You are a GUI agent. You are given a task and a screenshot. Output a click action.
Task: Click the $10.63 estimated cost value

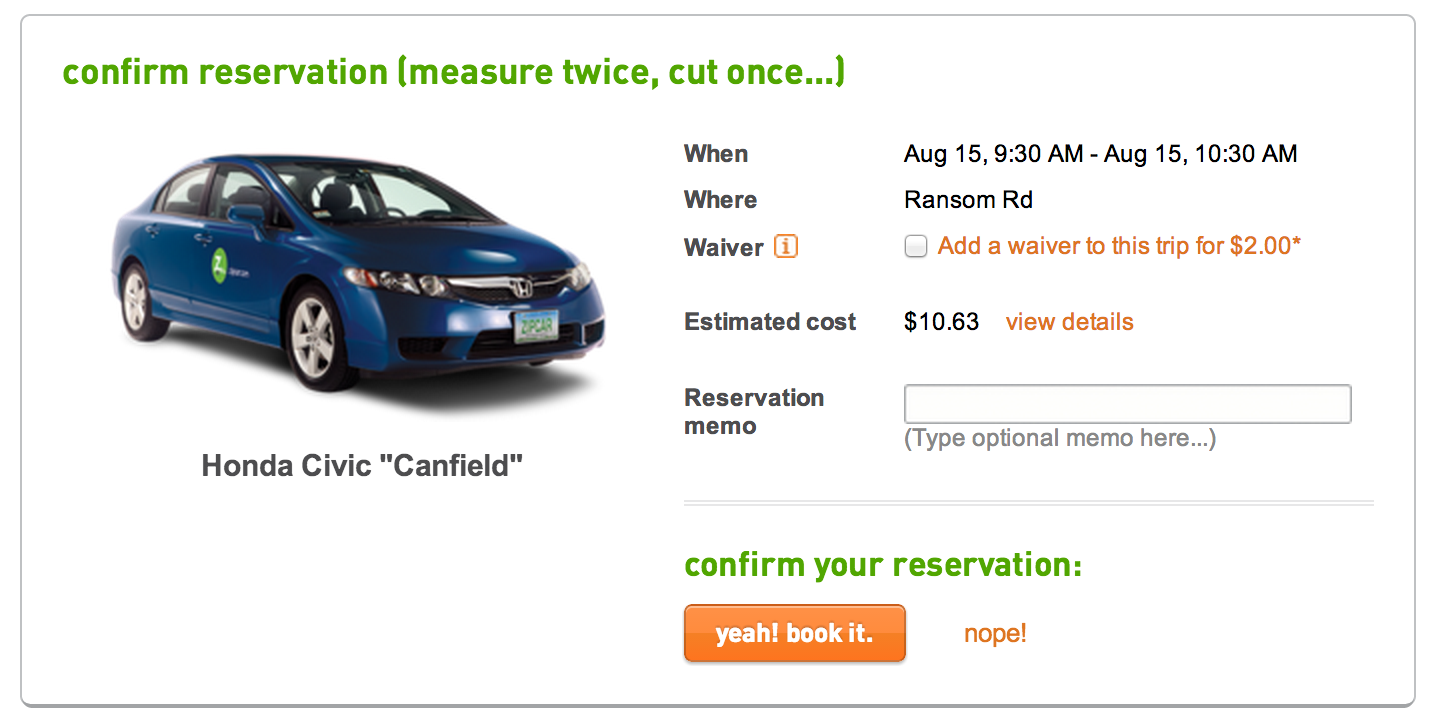coord(941,322)
